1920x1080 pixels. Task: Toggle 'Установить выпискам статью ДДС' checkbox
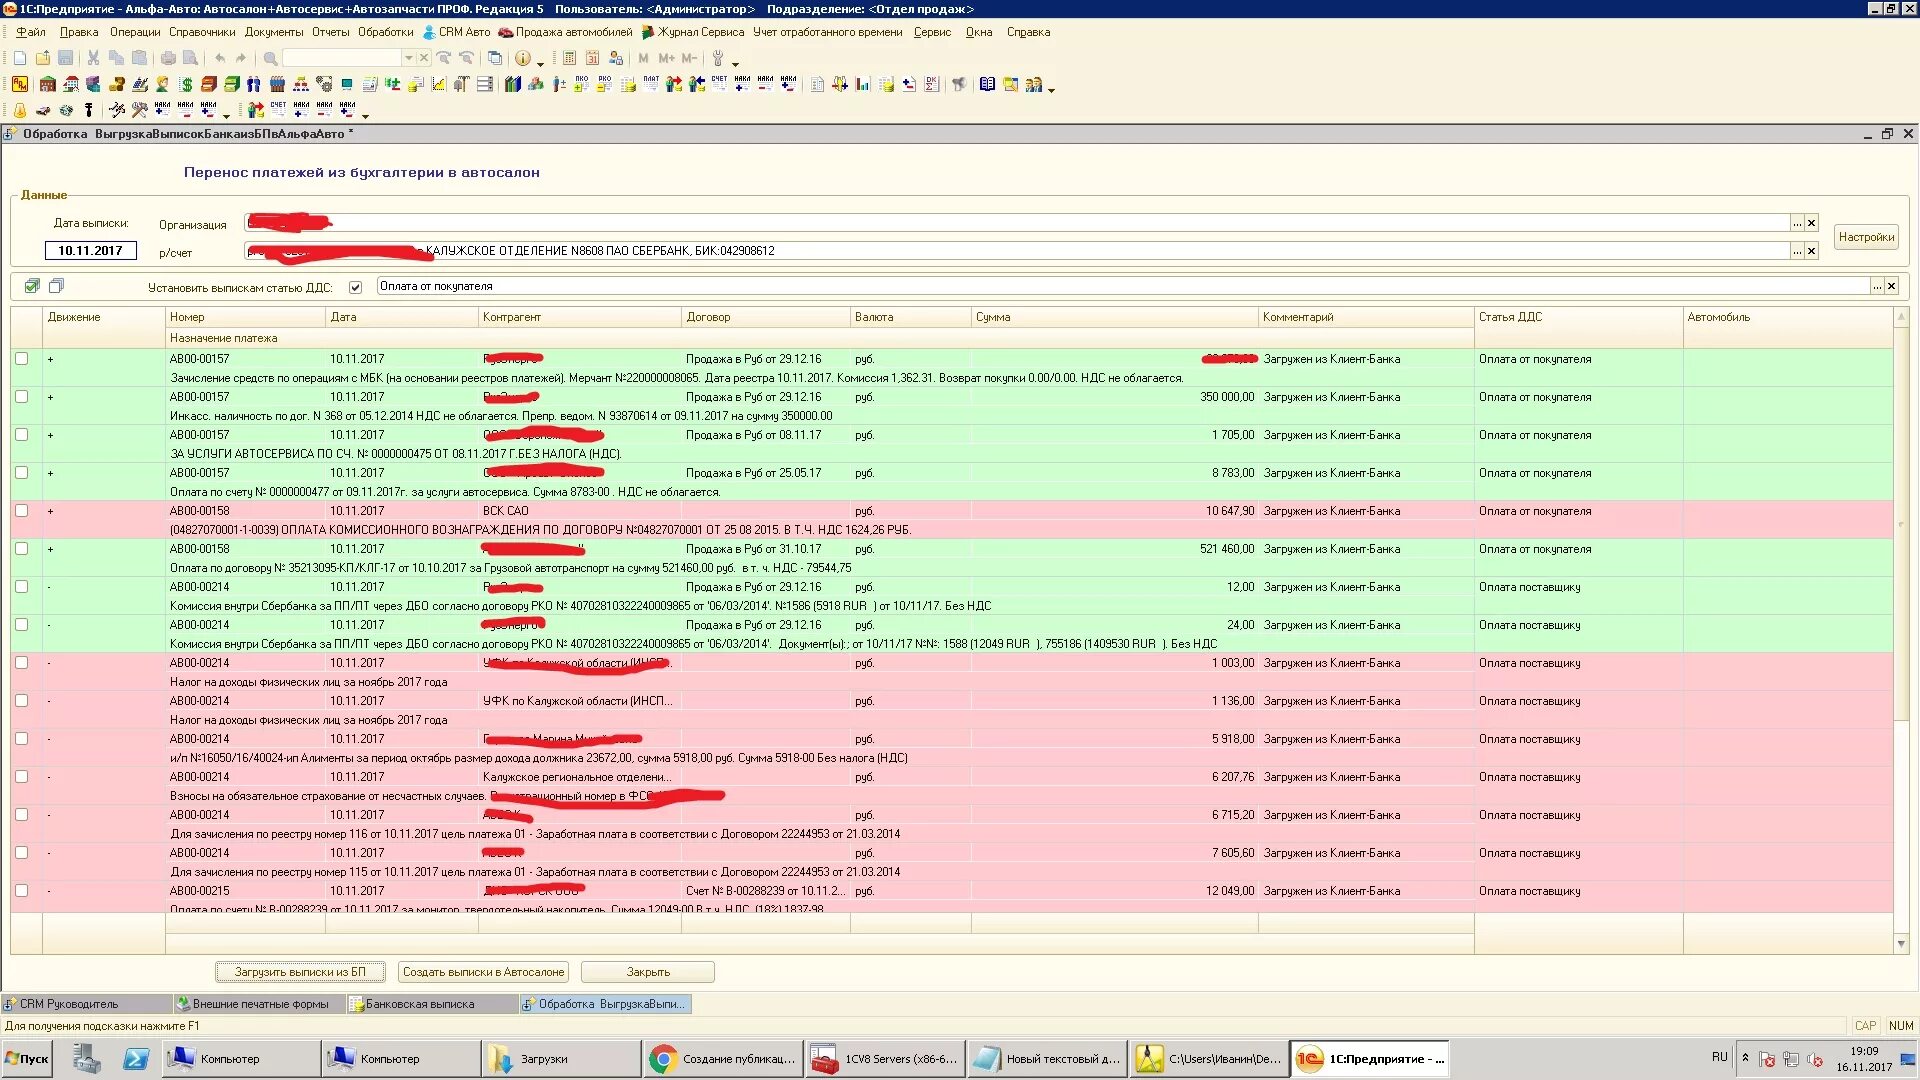[355, 287]
